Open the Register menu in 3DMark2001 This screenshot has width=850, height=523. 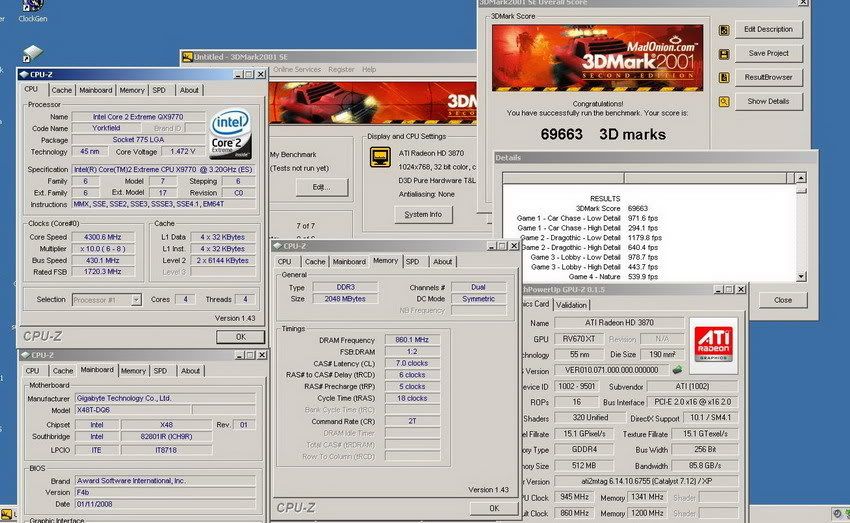click(x=341, y=69)
